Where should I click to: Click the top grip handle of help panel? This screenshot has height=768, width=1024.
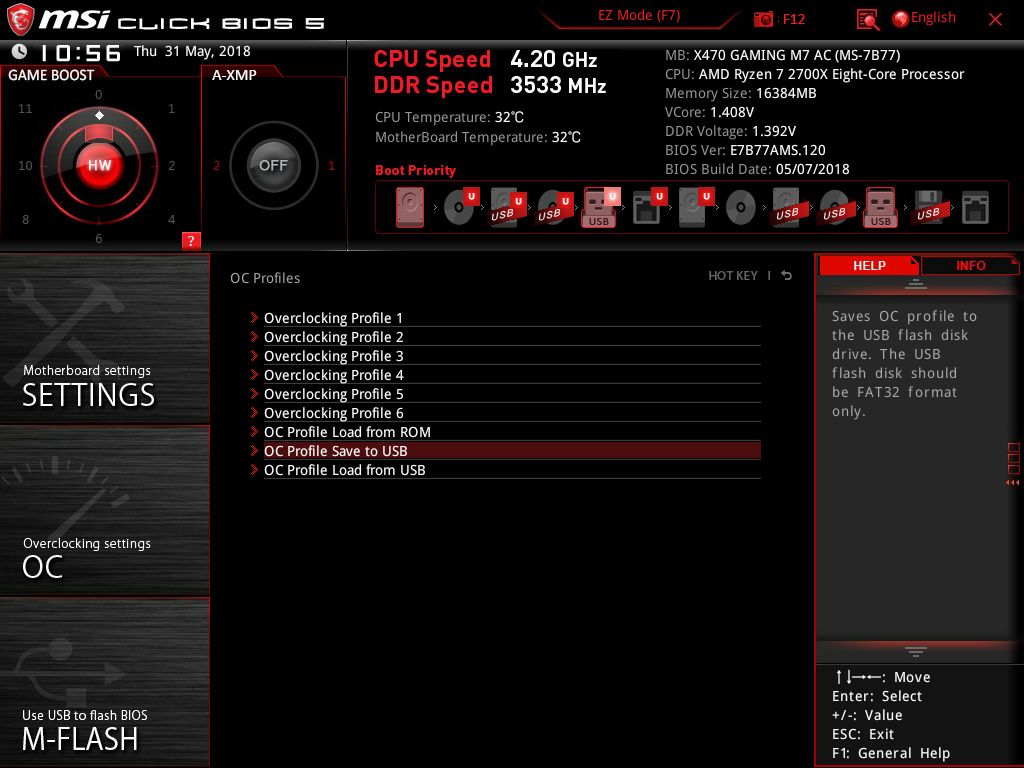pos(916,284)
